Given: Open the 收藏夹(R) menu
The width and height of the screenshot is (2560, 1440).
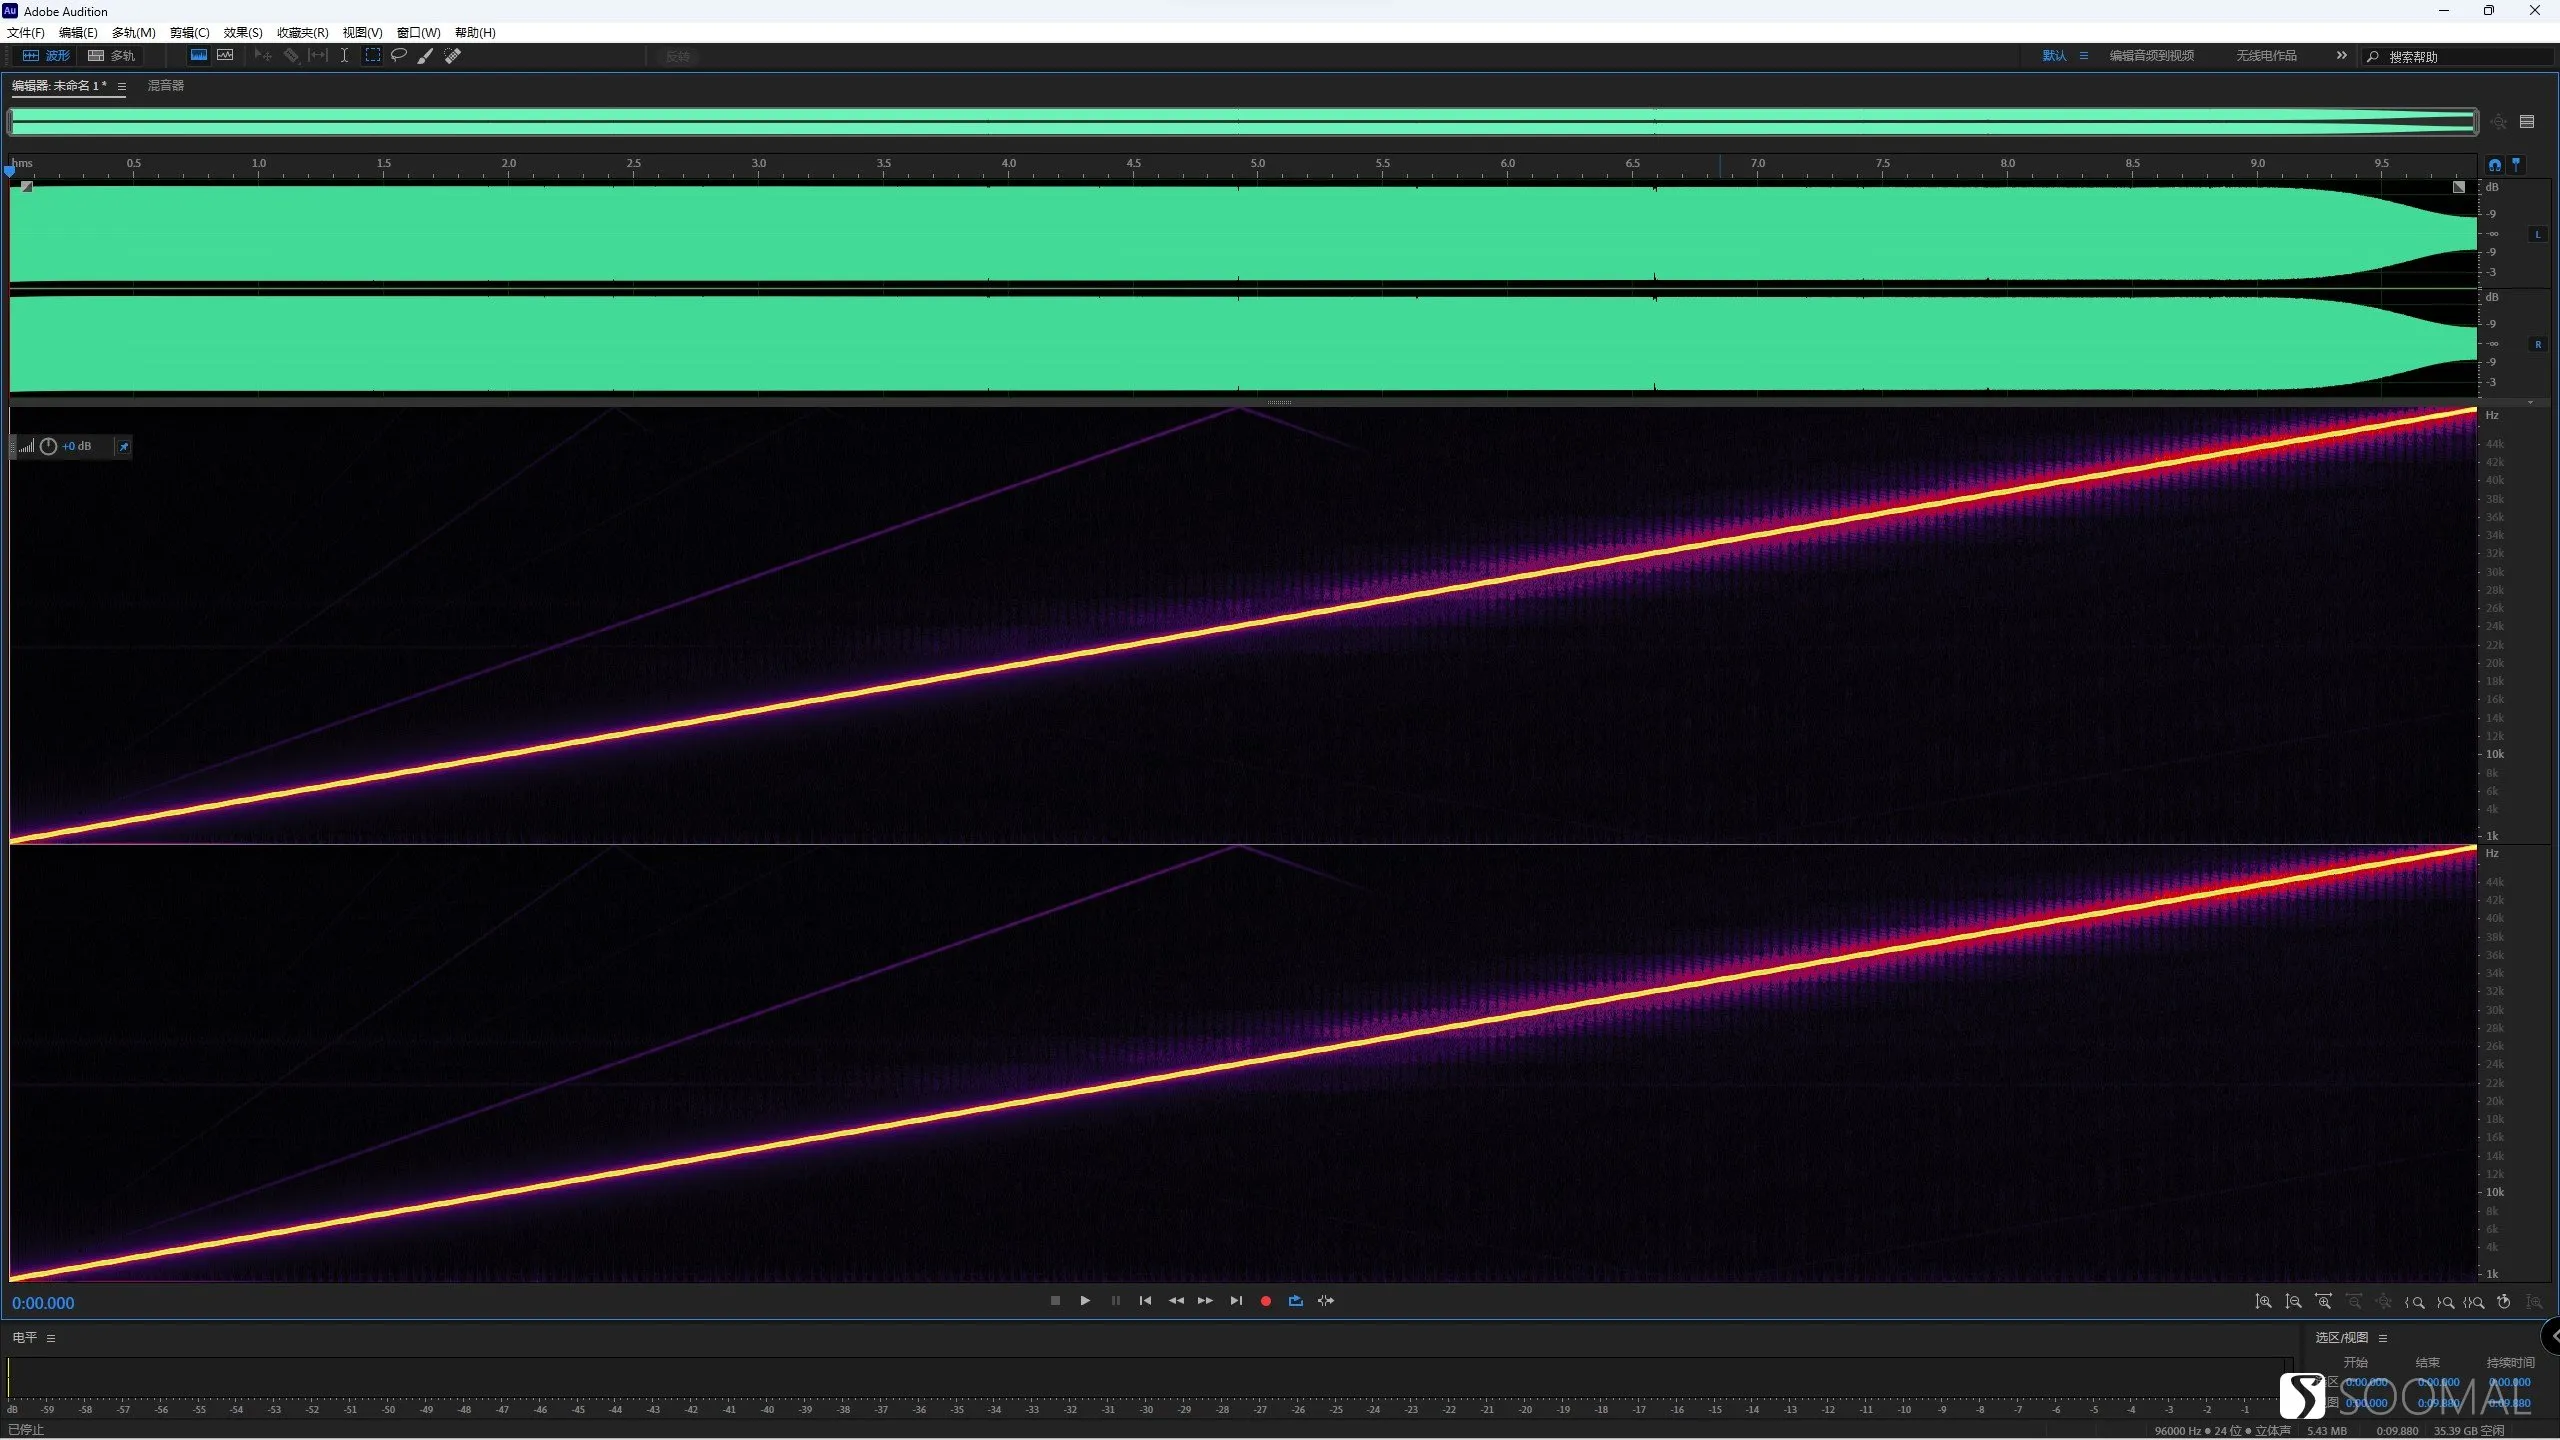Looking at the screenshot, I should pyautogui.click(x=303, y=33).
